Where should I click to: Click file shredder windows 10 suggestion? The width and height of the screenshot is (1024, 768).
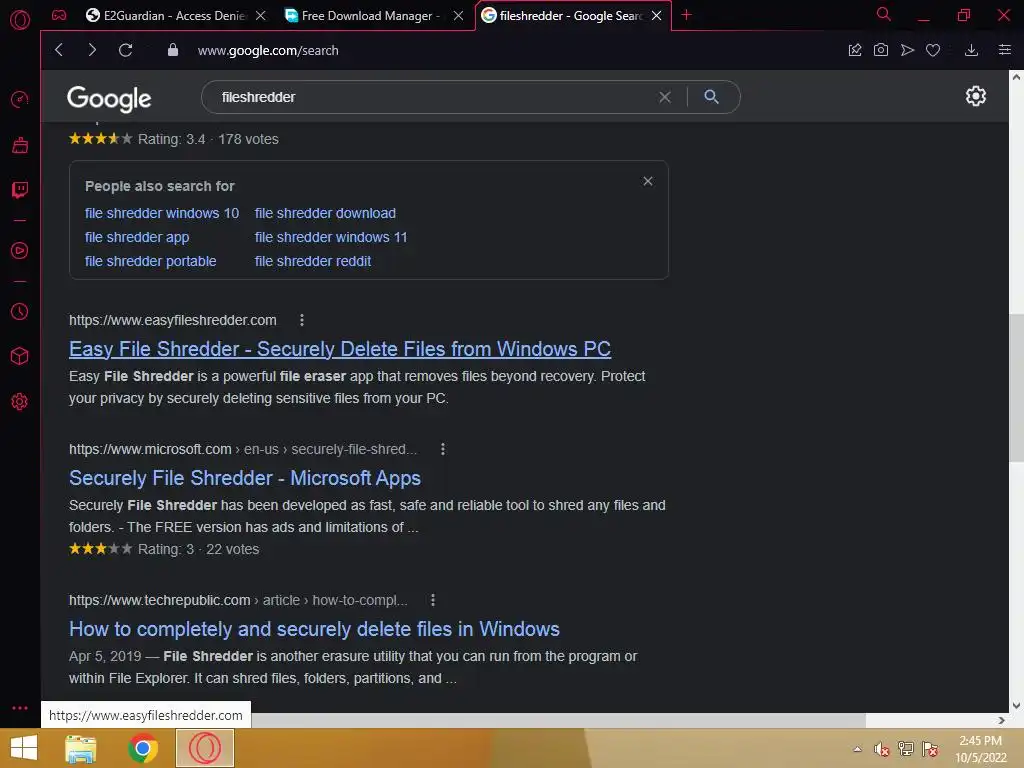(x=162, y=213)
